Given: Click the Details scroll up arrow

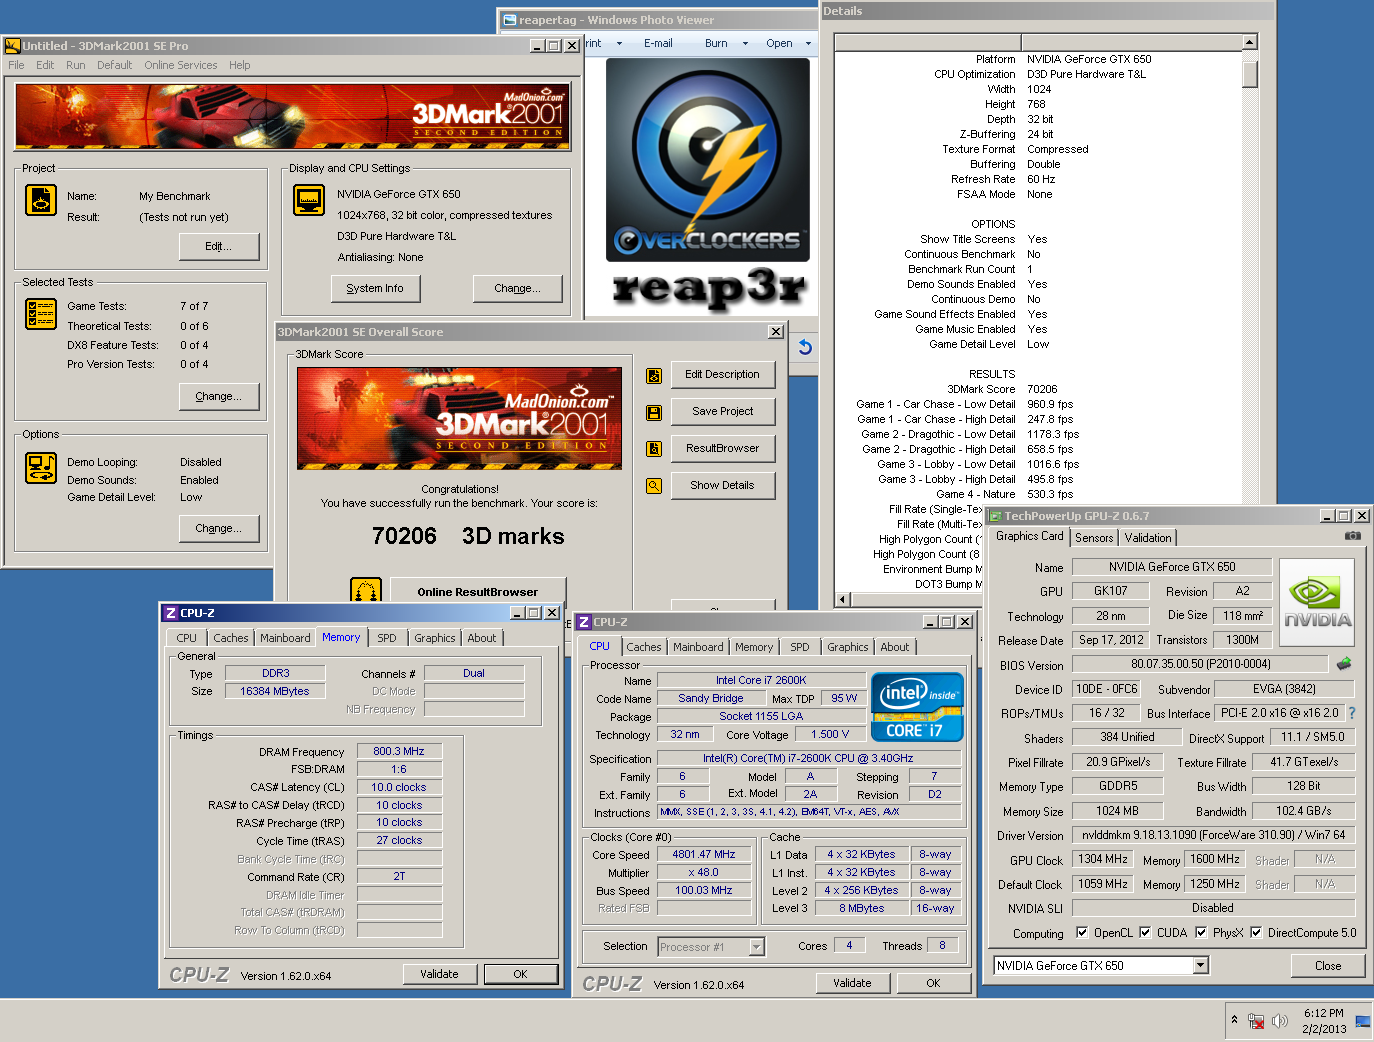Looking at the screenshot, I should 1250,42.
